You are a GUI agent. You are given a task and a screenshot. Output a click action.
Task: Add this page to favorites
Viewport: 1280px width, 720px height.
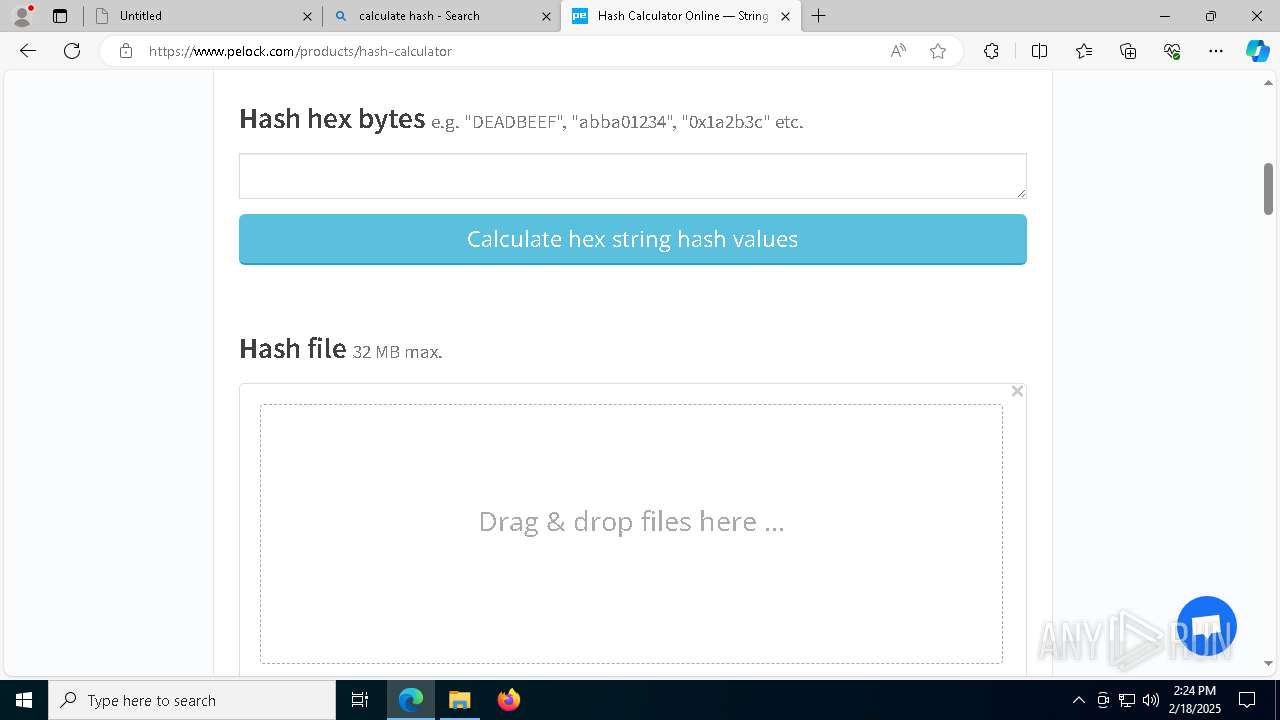tap(938, 51)
